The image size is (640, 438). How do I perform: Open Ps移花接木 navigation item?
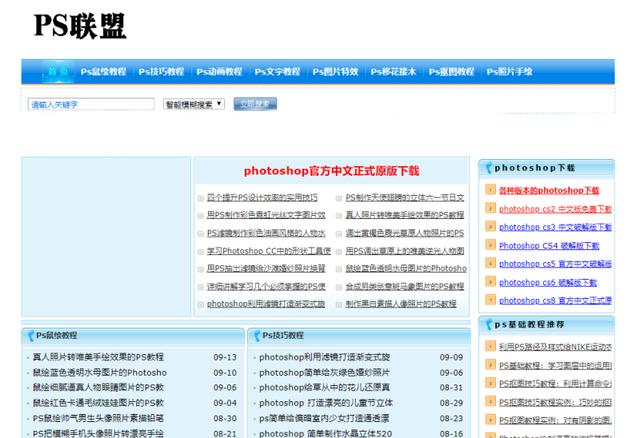coord(393,72)
